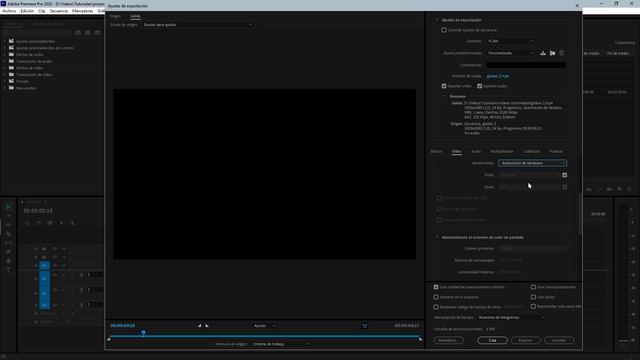
Task: Toggle the Exportar vídeo checkbox
Action: tap(444, 86)
